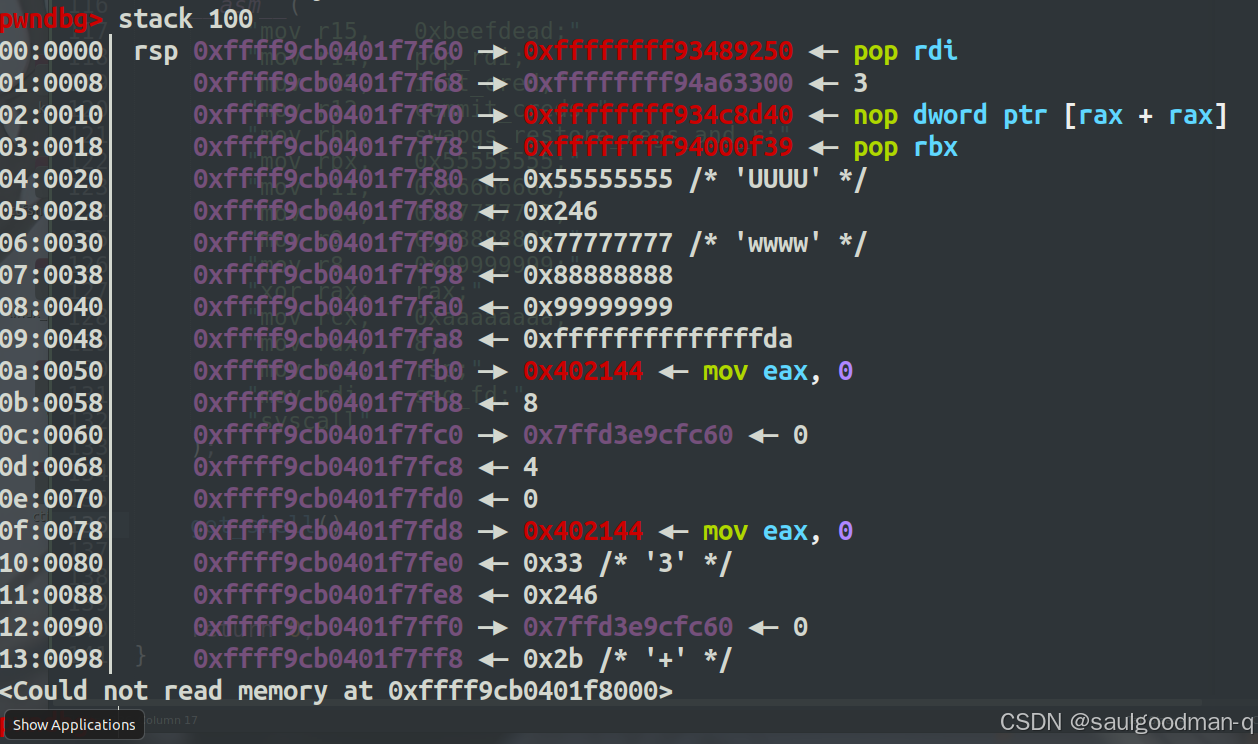Click value 4 in row 0d:0068

530,467
